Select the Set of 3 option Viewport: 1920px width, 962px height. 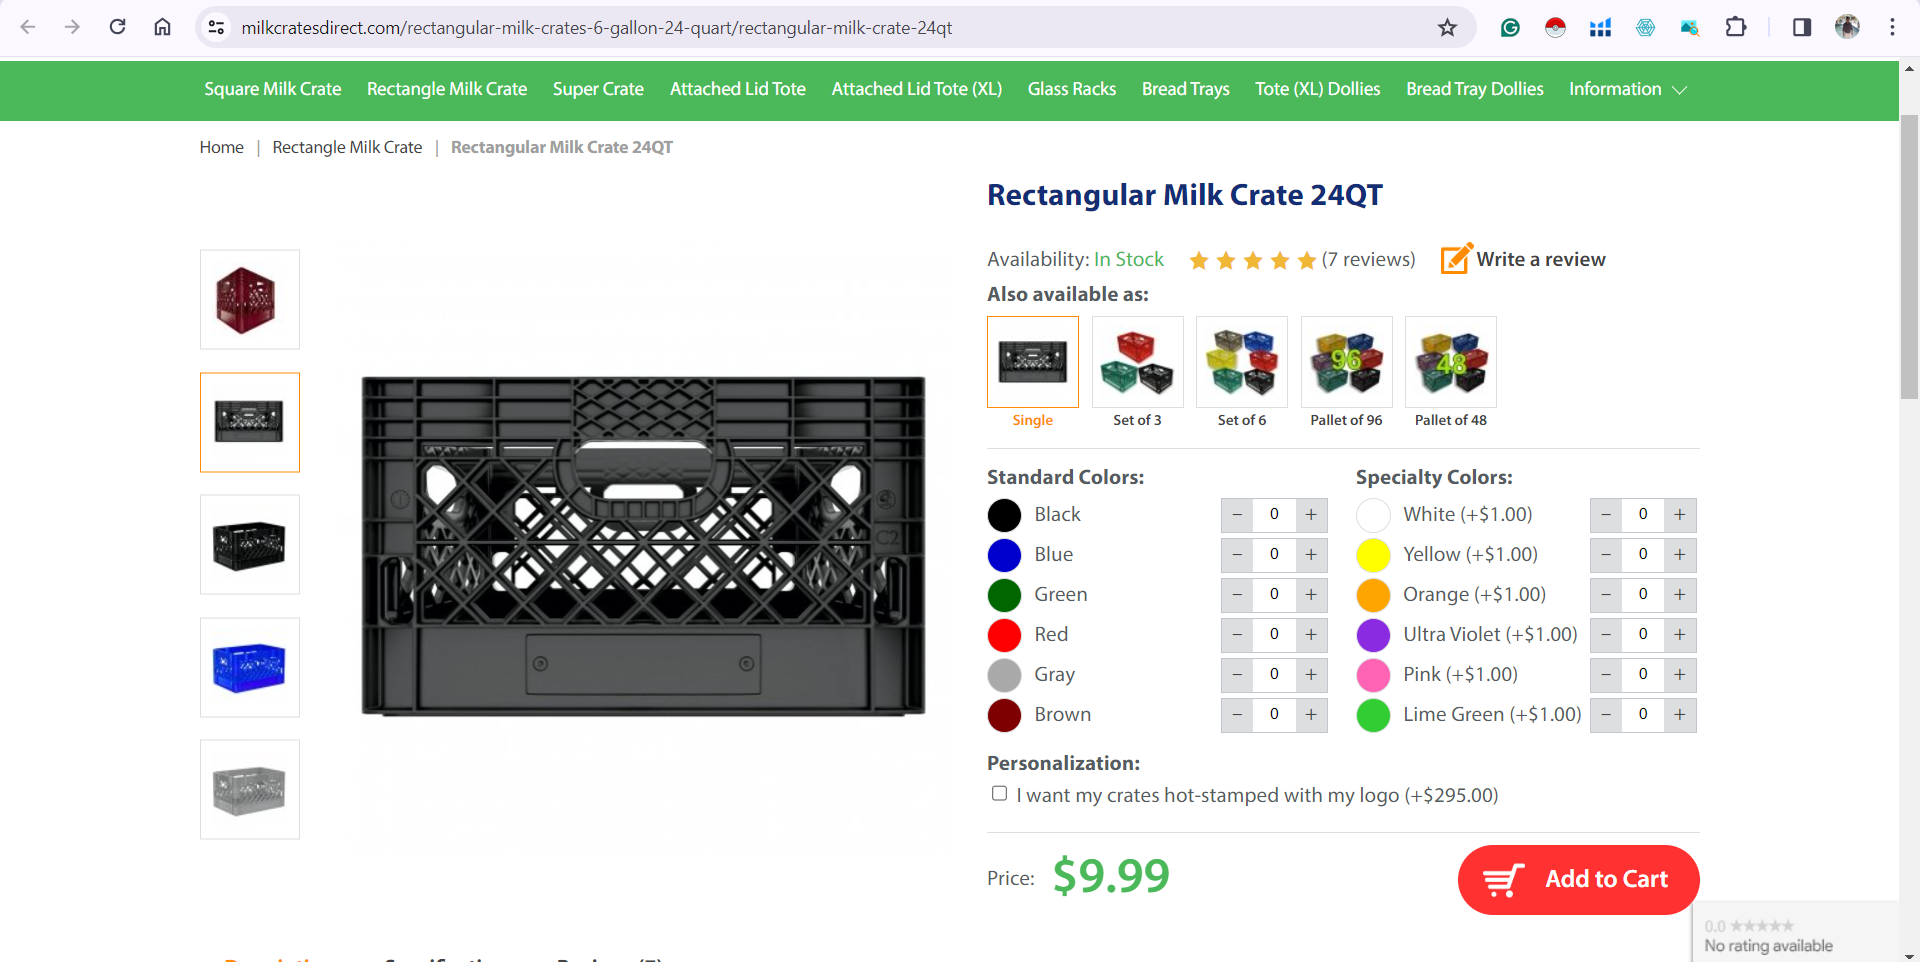pyautogui.click(x=1137, y=372)
